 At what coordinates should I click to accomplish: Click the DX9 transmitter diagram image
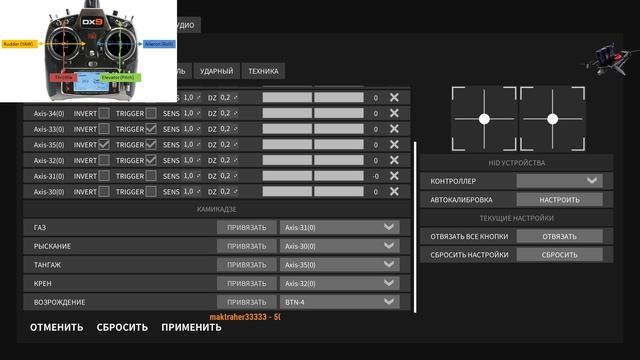coord(89,51)
